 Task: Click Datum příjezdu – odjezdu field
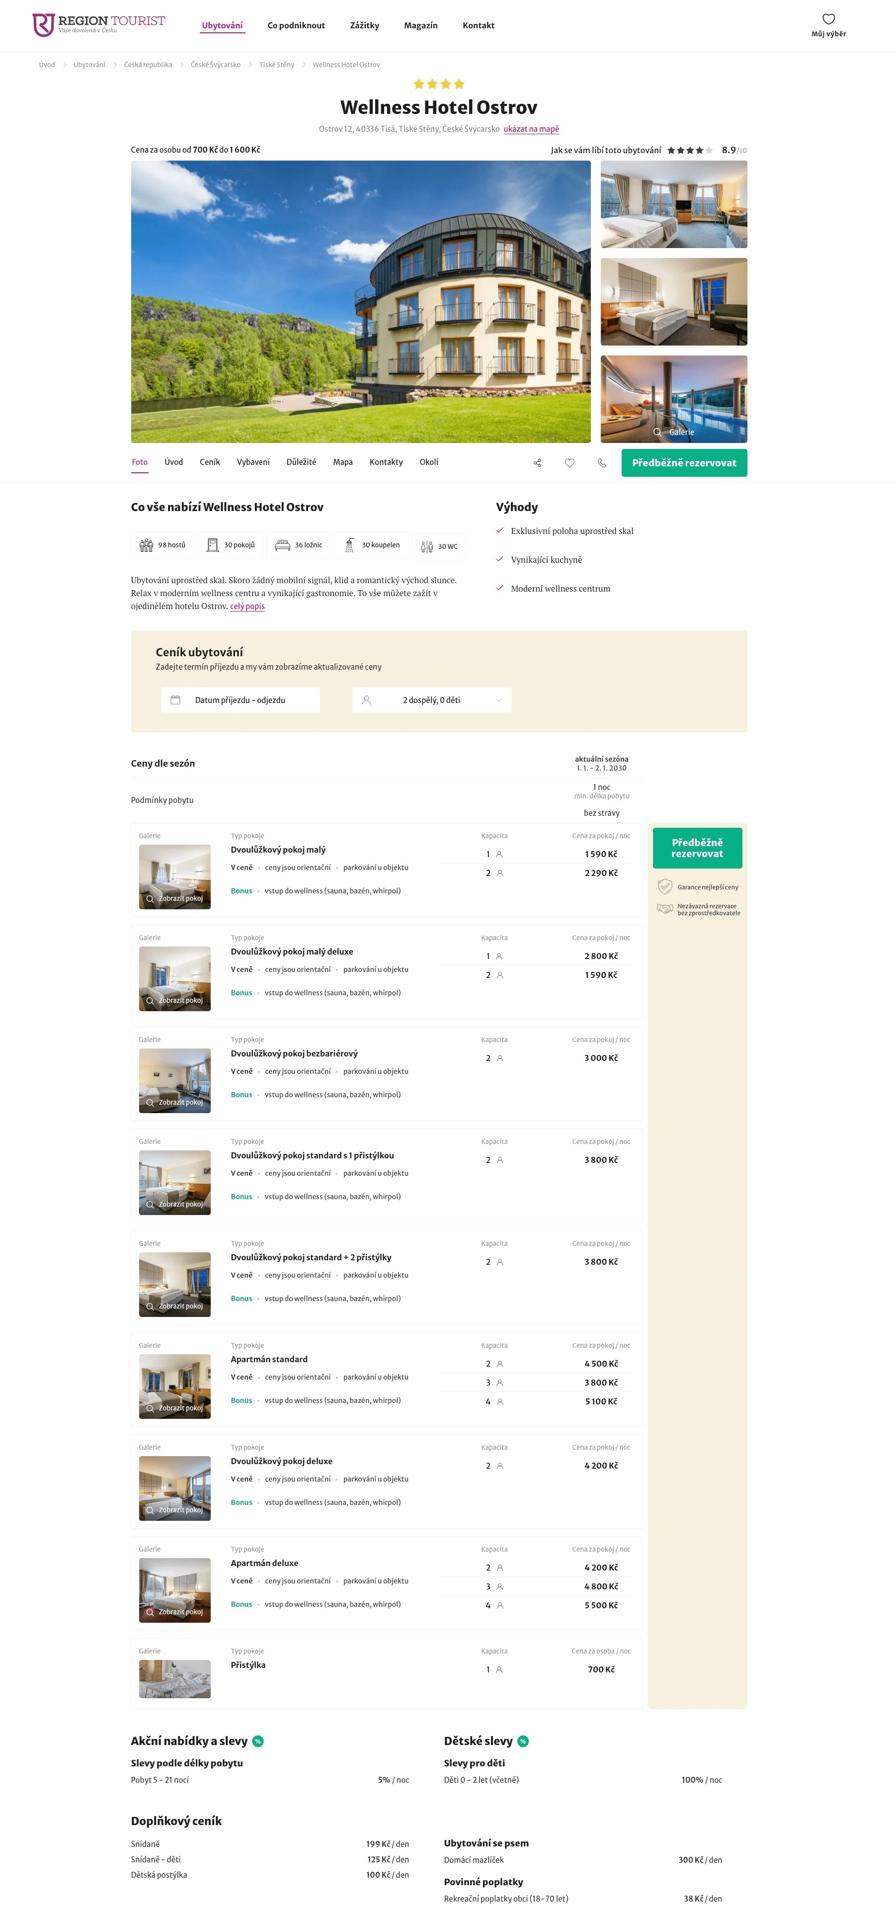click(240, 700)
